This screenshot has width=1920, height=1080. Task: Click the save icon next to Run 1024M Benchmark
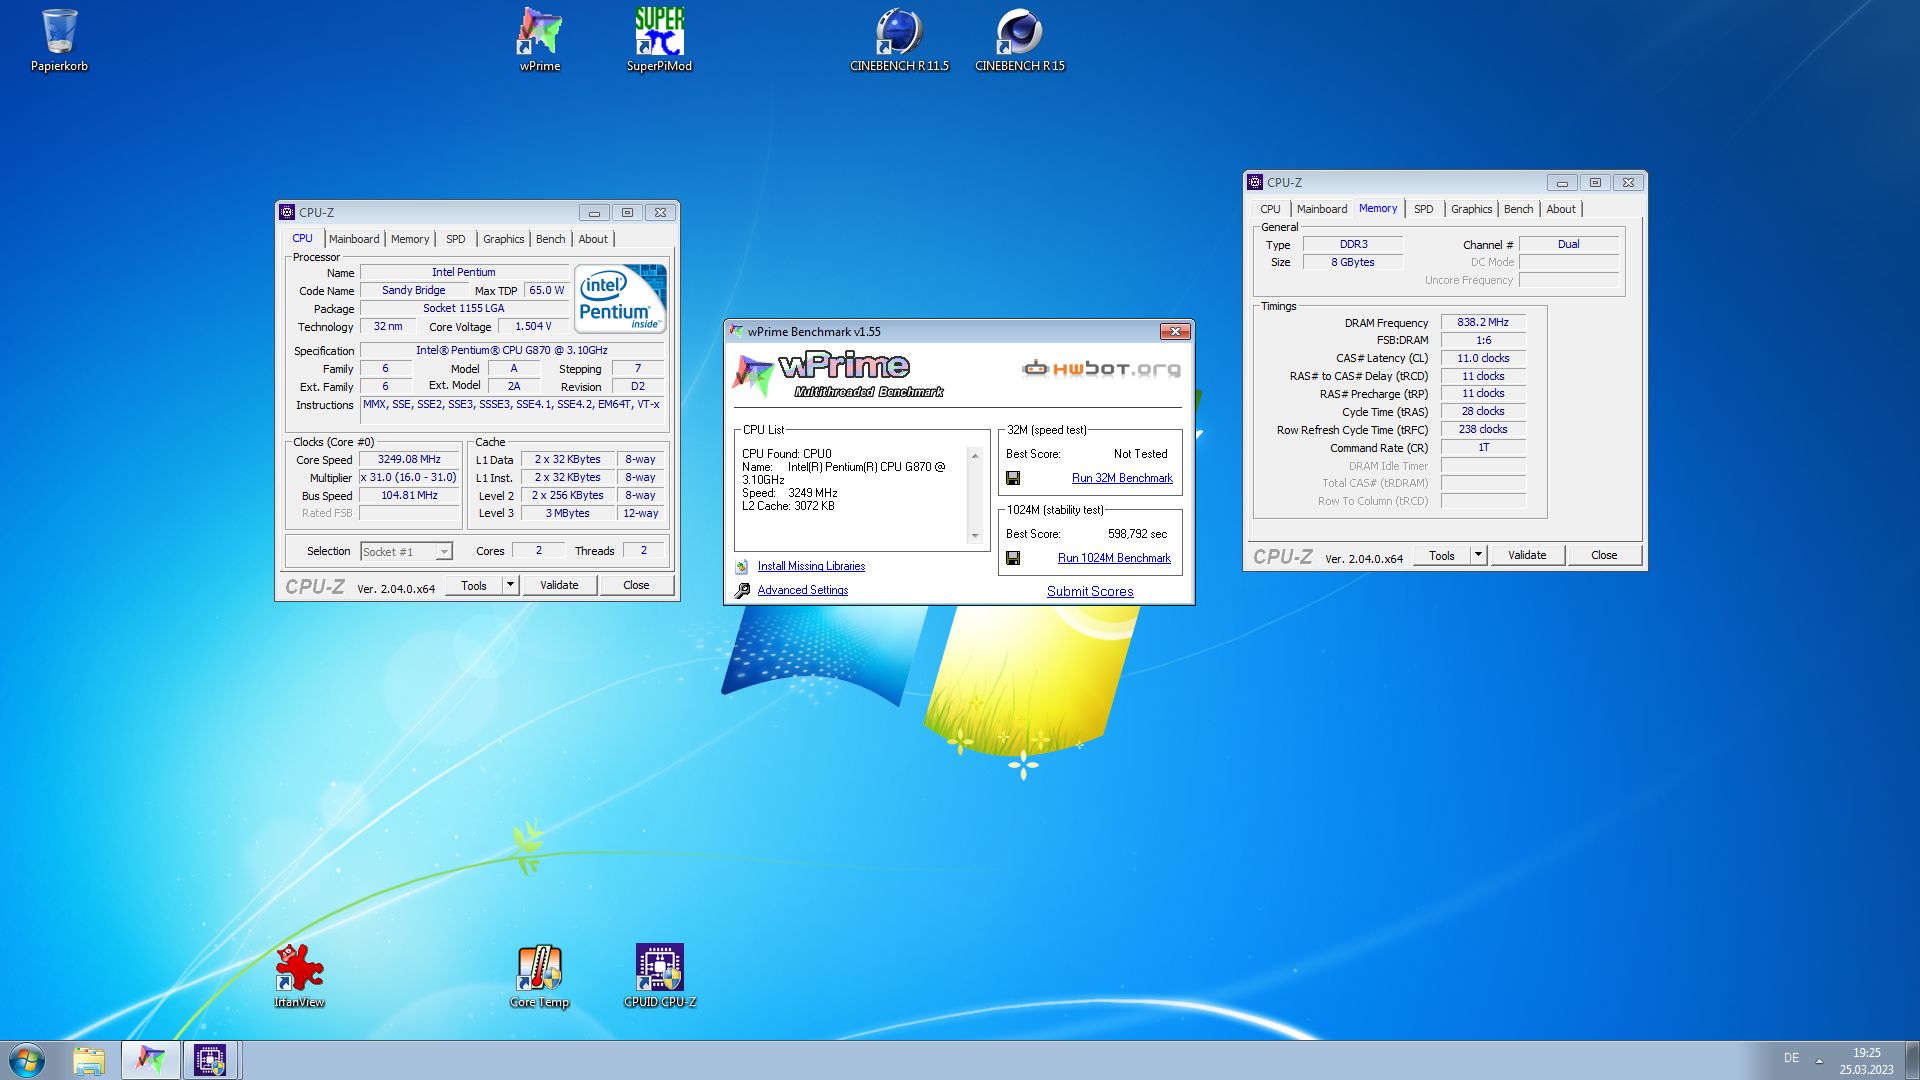(x=1013, y=558)
